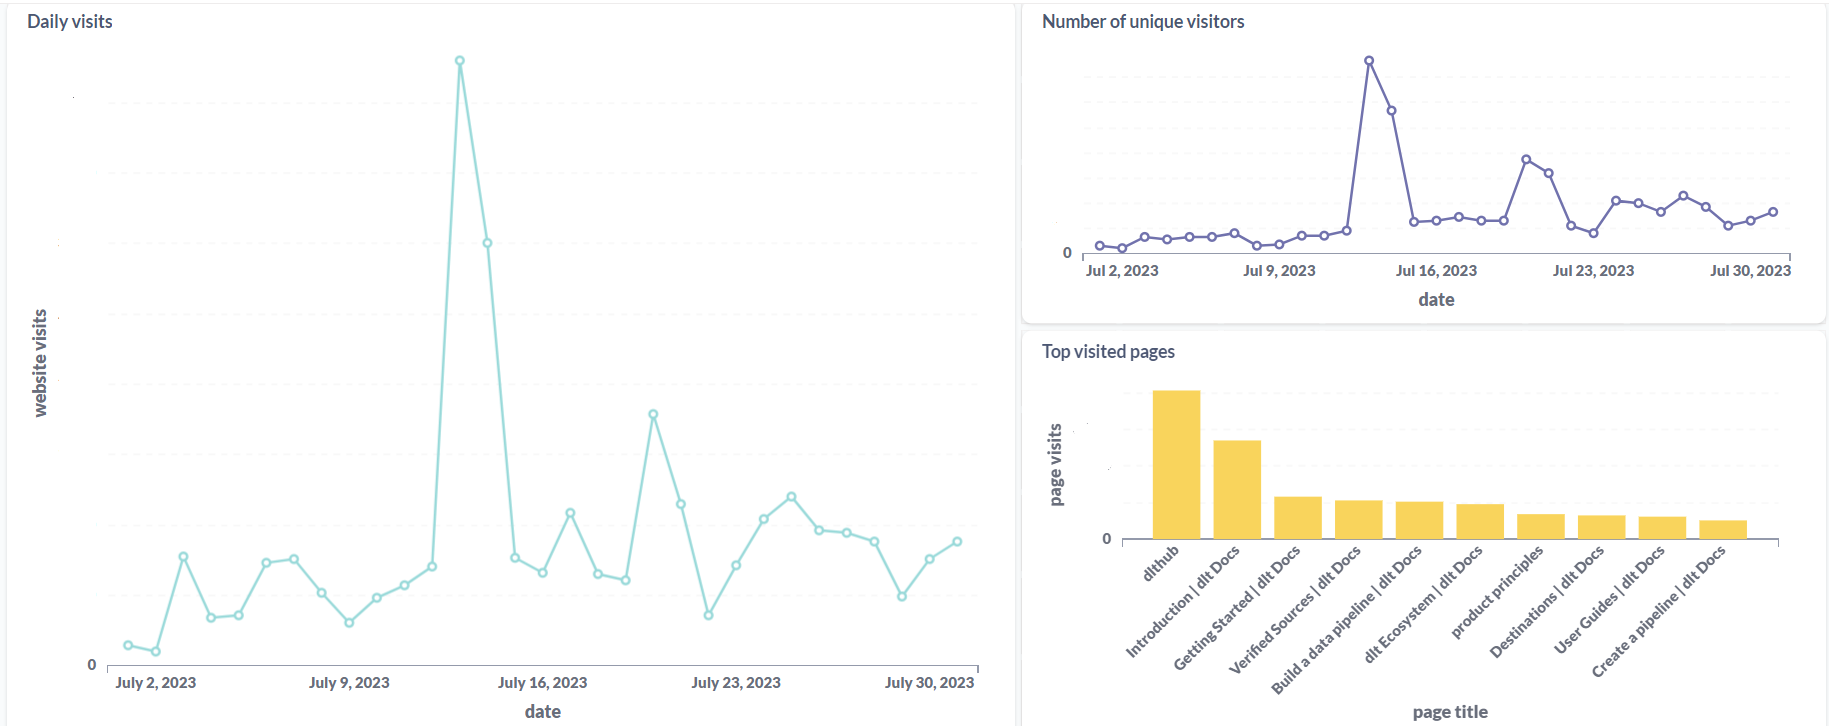Select the Getting Started | dlt Docs bar
The image size is (1829, 726).
(x=1298, y=517)
